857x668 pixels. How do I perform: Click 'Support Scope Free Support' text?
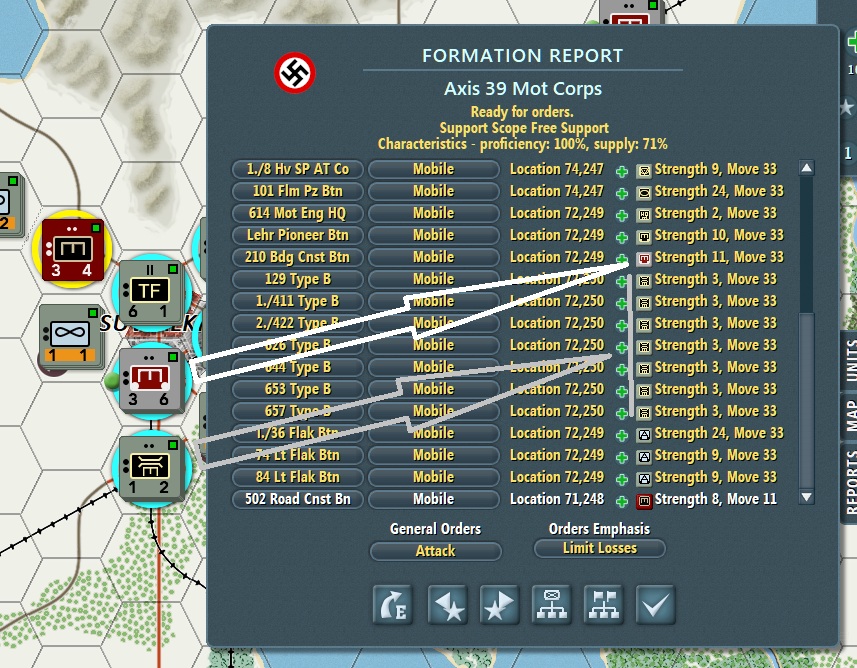(524, 128)
